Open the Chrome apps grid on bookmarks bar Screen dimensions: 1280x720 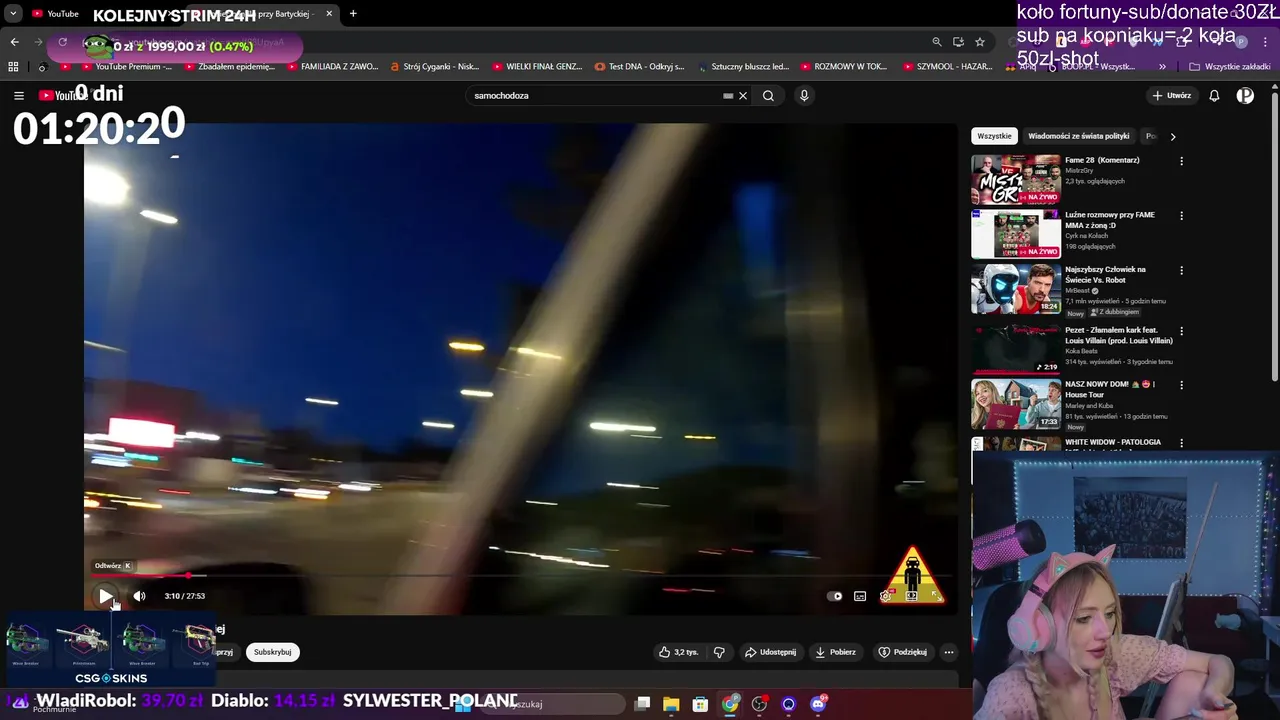[13, 67]
